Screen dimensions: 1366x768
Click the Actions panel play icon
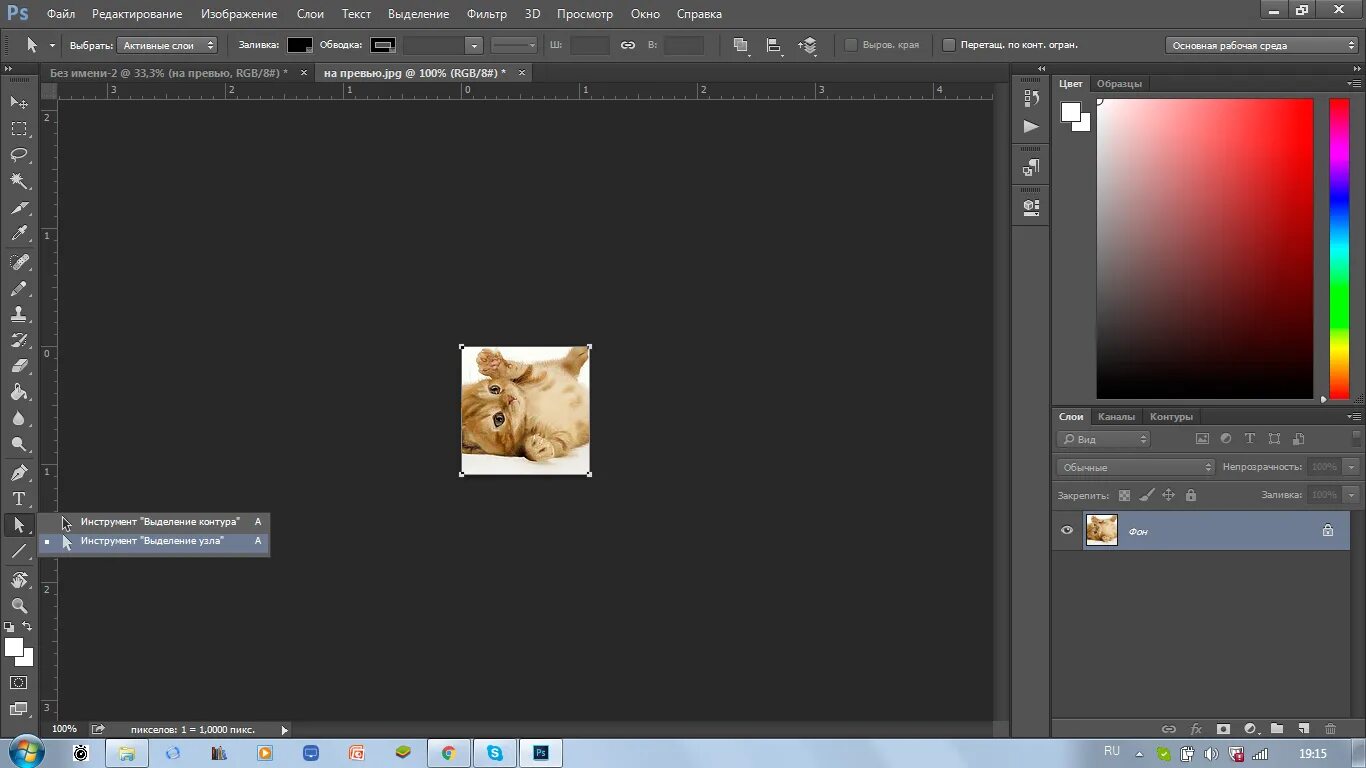click(x=1031, y=126)
